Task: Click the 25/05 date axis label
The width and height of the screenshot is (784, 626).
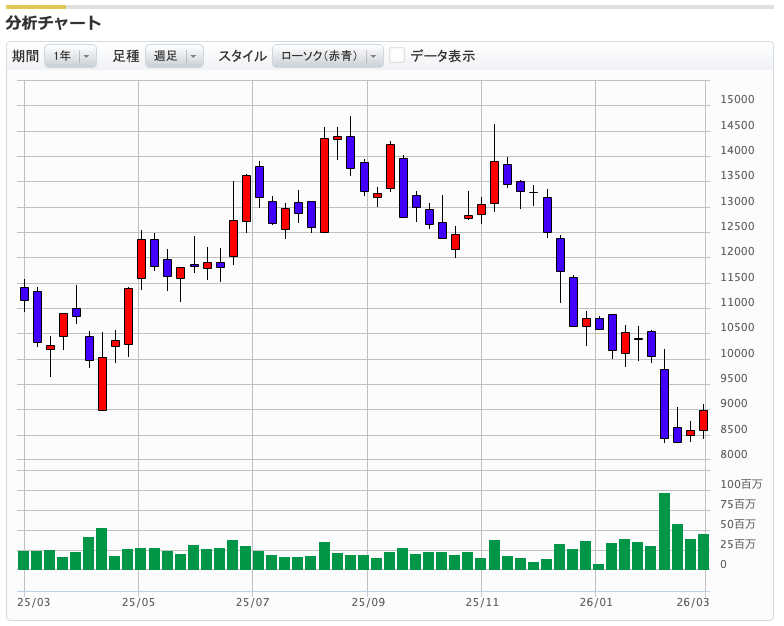Action: [x=138, y=602]
